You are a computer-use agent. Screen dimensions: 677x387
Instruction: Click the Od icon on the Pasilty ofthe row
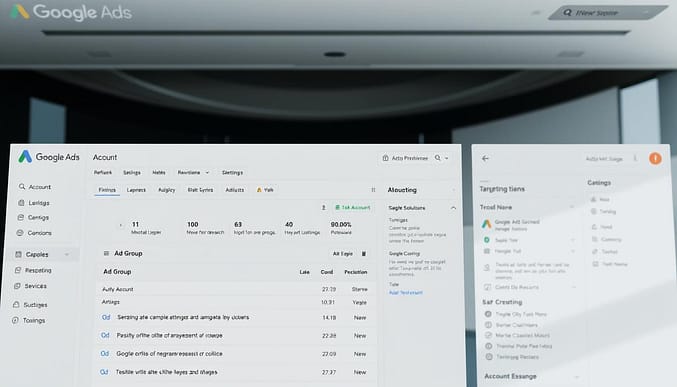tap(105, 336)
